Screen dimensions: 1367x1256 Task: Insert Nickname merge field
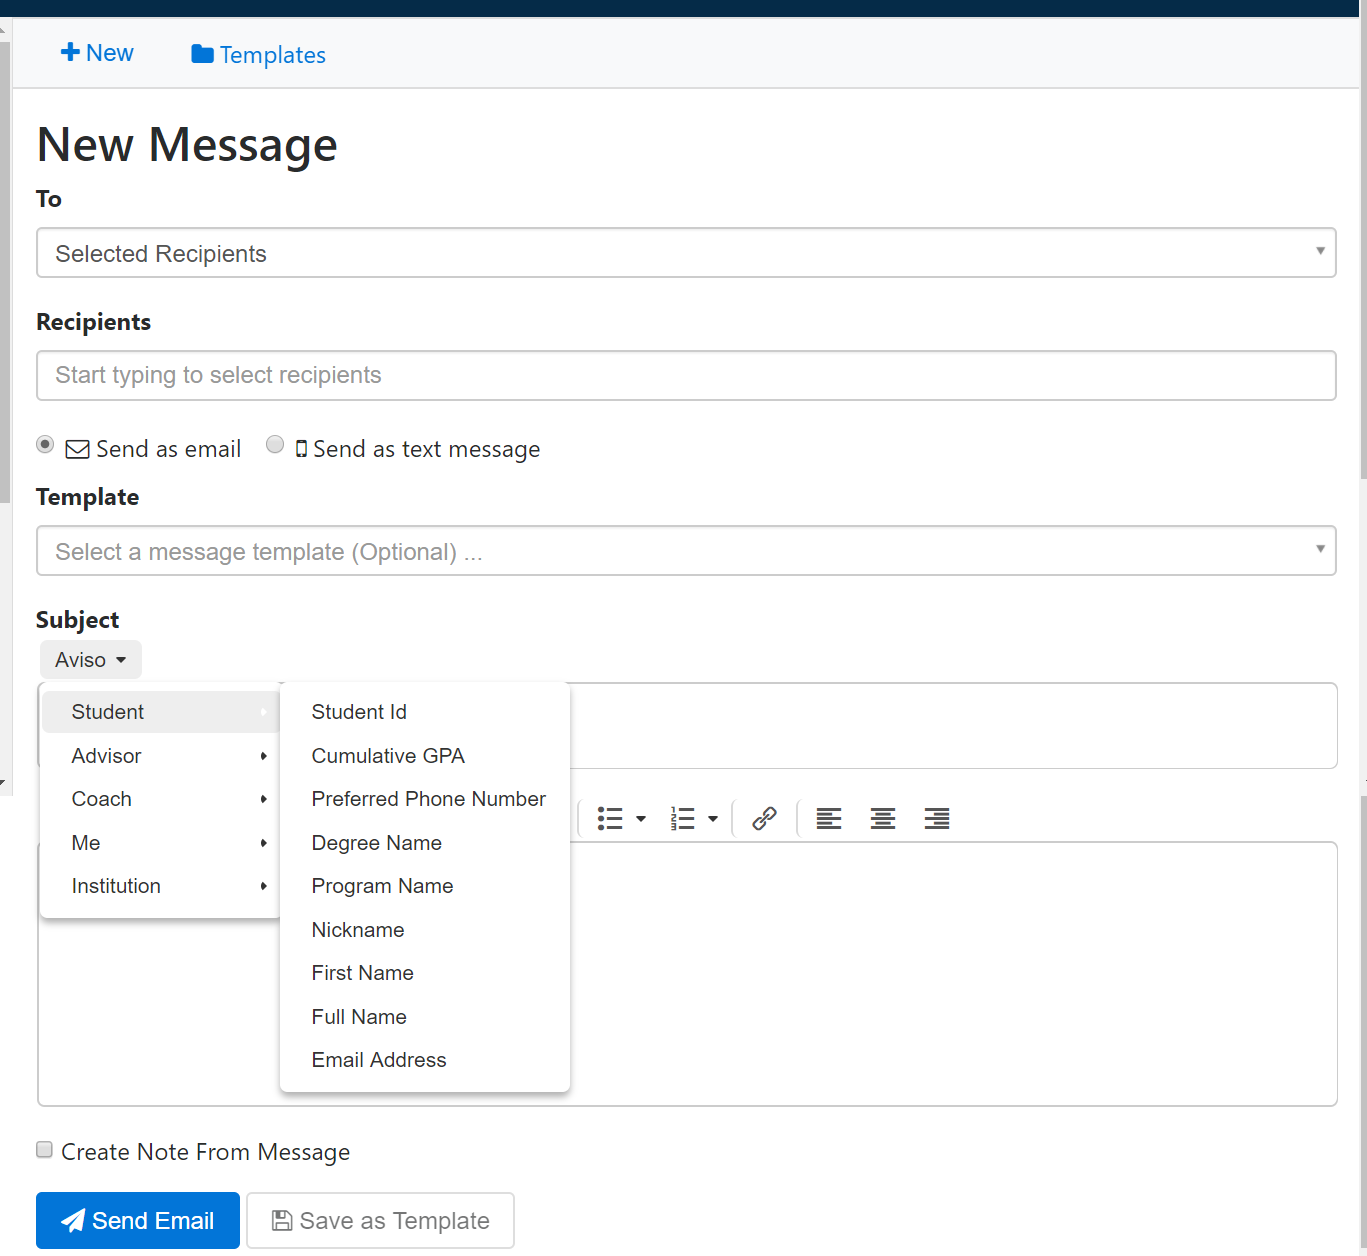point(425,930)
